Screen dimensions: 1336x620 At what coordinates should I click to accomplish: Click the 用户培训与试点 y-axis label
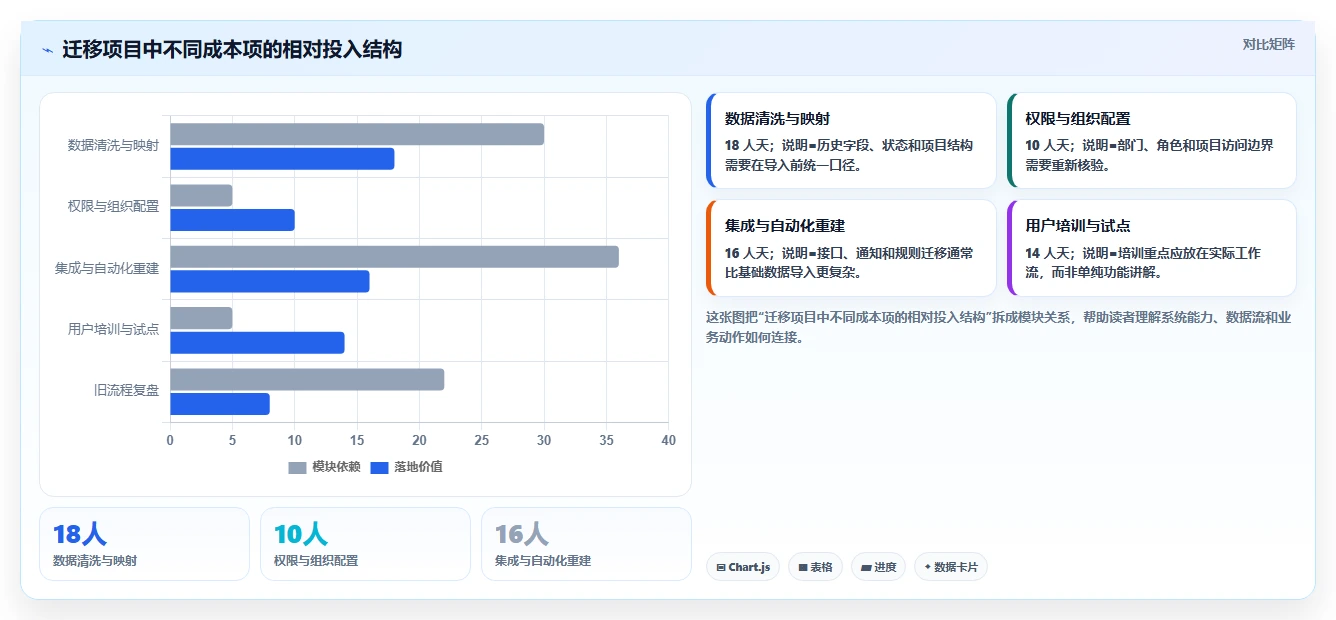coord(113,329)
